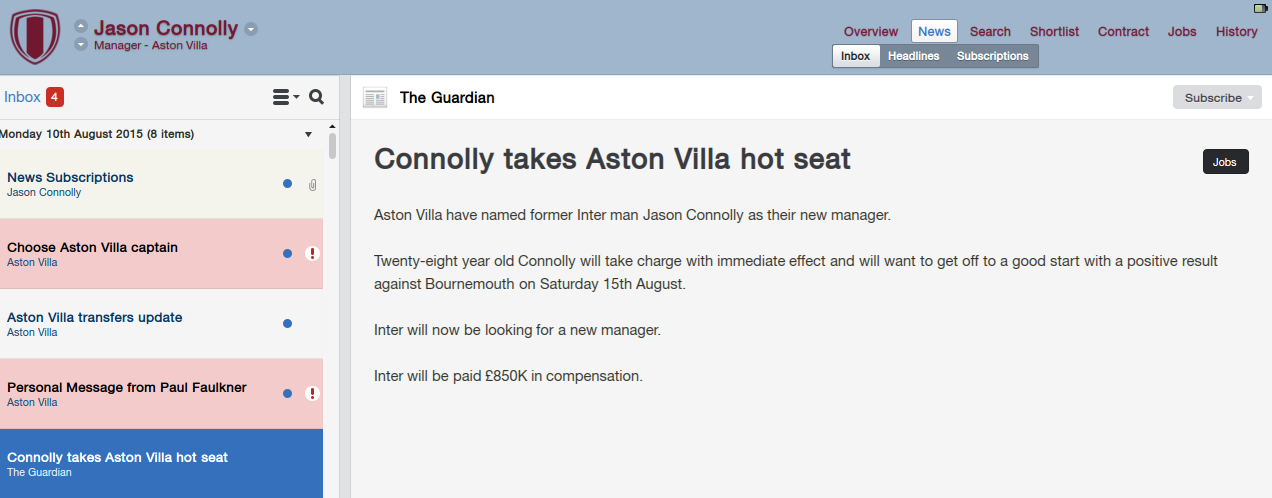This screenshot has width=1272, height=498.
Task: Open the Shortlist menu item
Action: click(x=1054, y=31)
